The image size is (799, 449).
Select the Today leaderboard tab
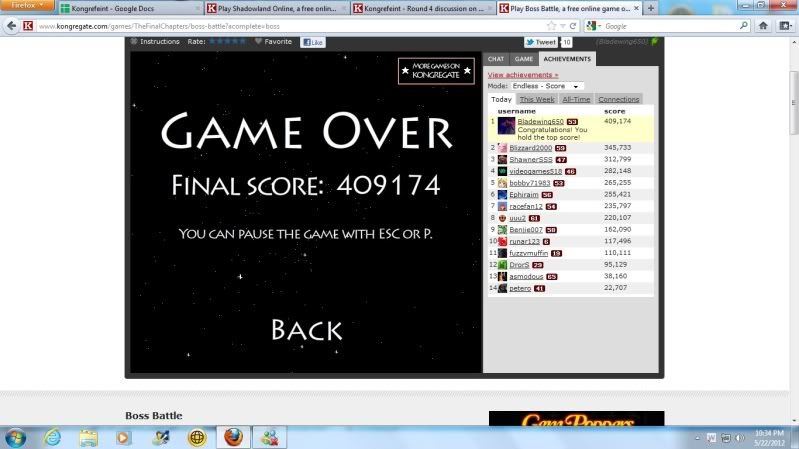point(501,99)
